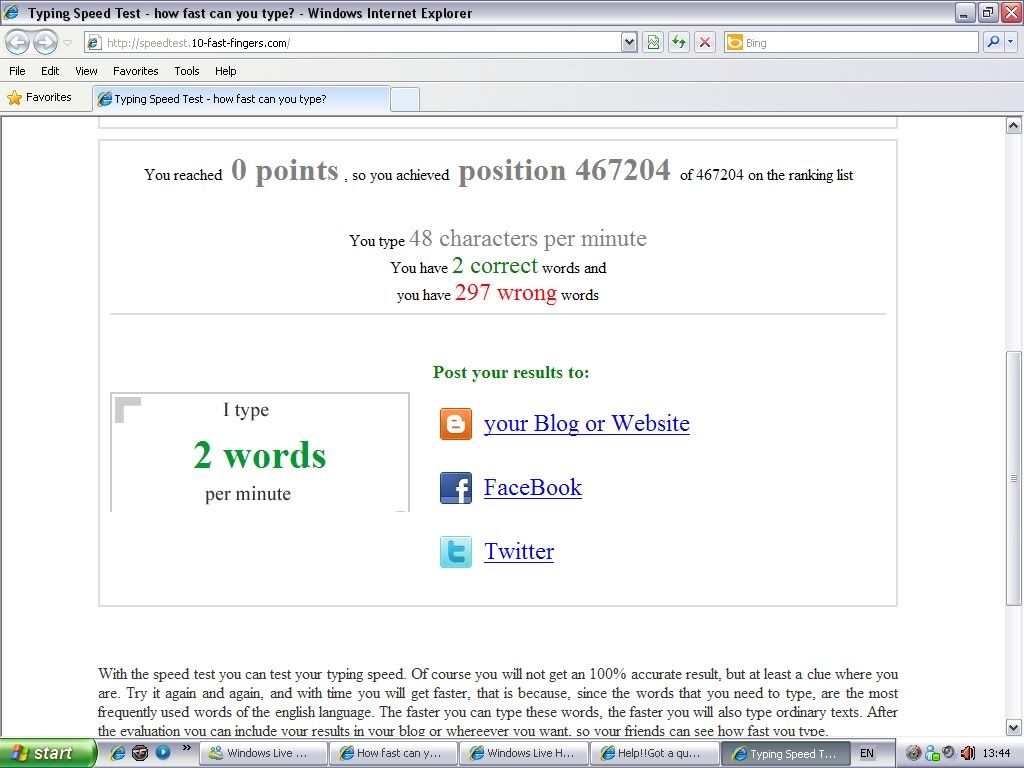Image resolution: width=1024 pixels, height=768 pixels.
Task: Click the Windows start button
Action: click(44, 753)
